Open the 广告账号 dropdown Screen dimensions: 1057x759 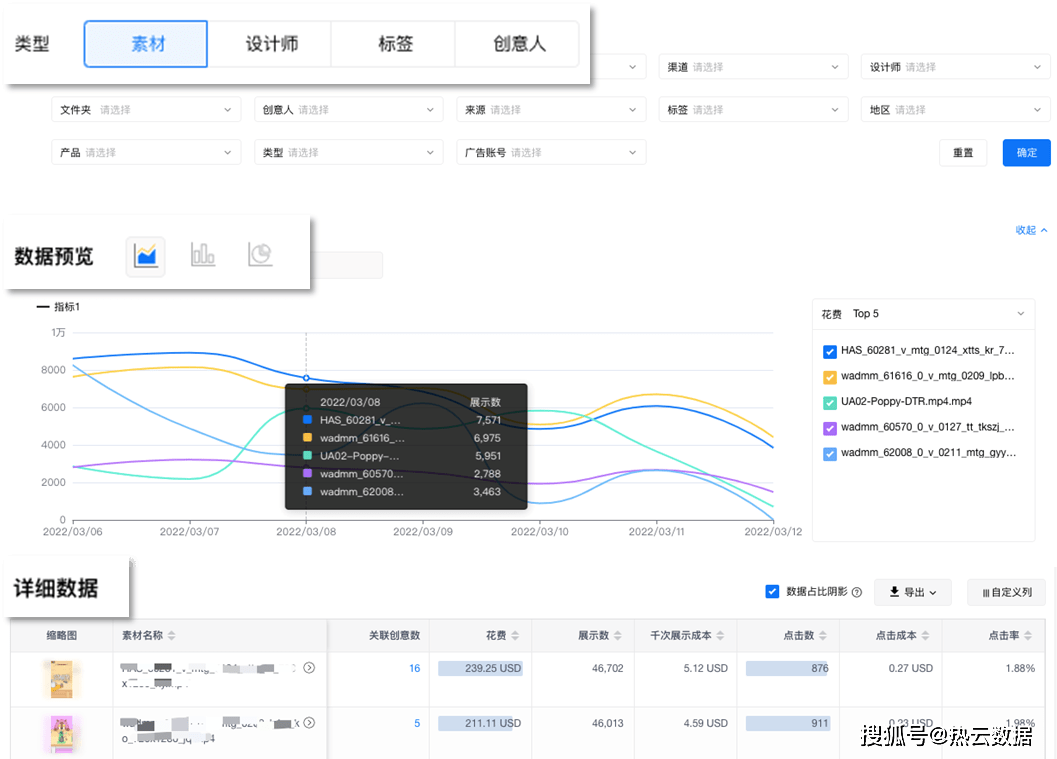(551, 152)
